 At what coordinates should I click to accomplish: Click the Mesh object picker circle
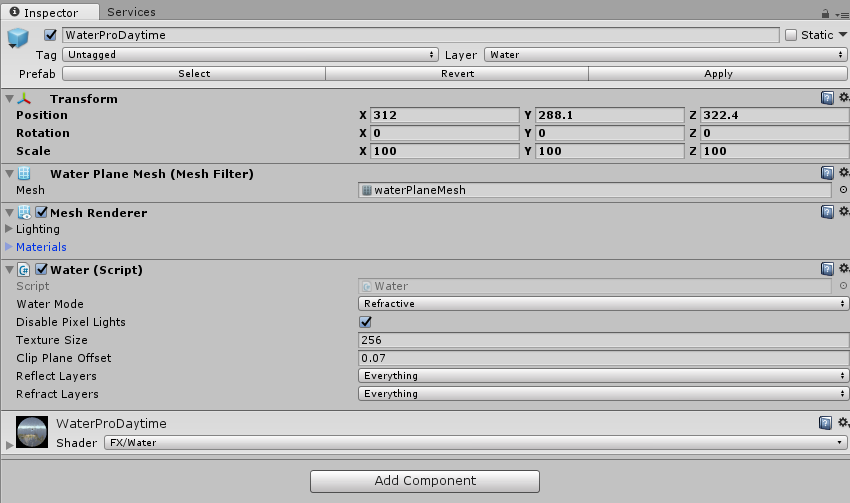(x=843, y=190)
